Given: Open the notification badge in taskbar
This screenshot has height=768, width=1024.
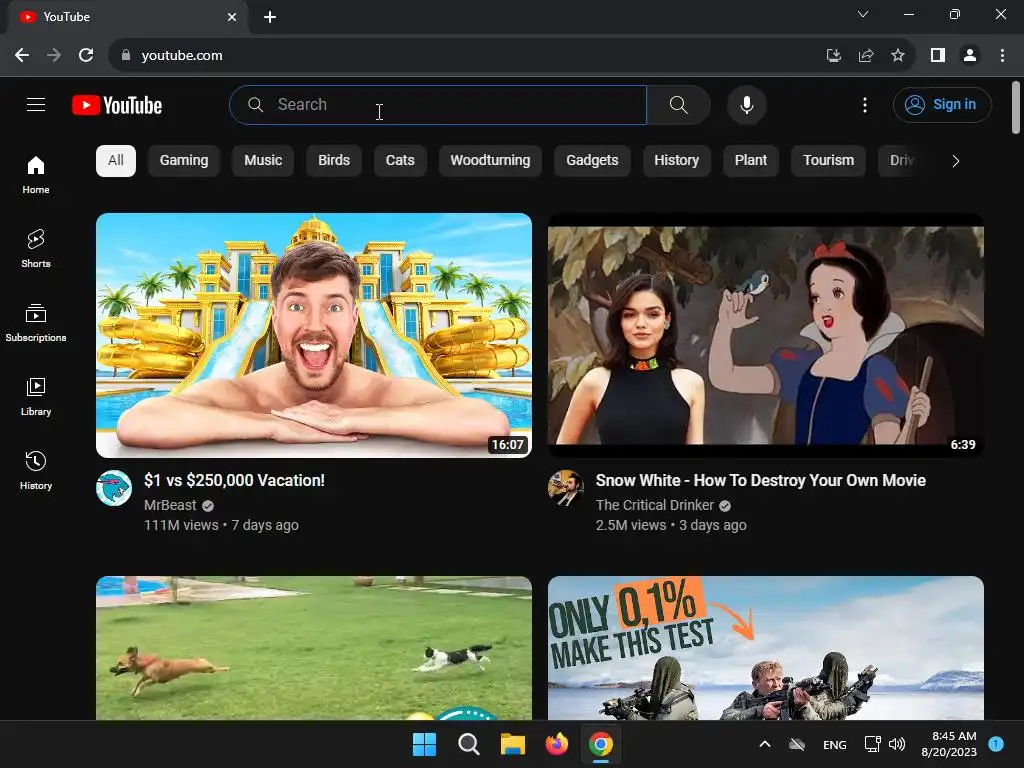Looking at the screenshot, I should [x=996, y=743].
